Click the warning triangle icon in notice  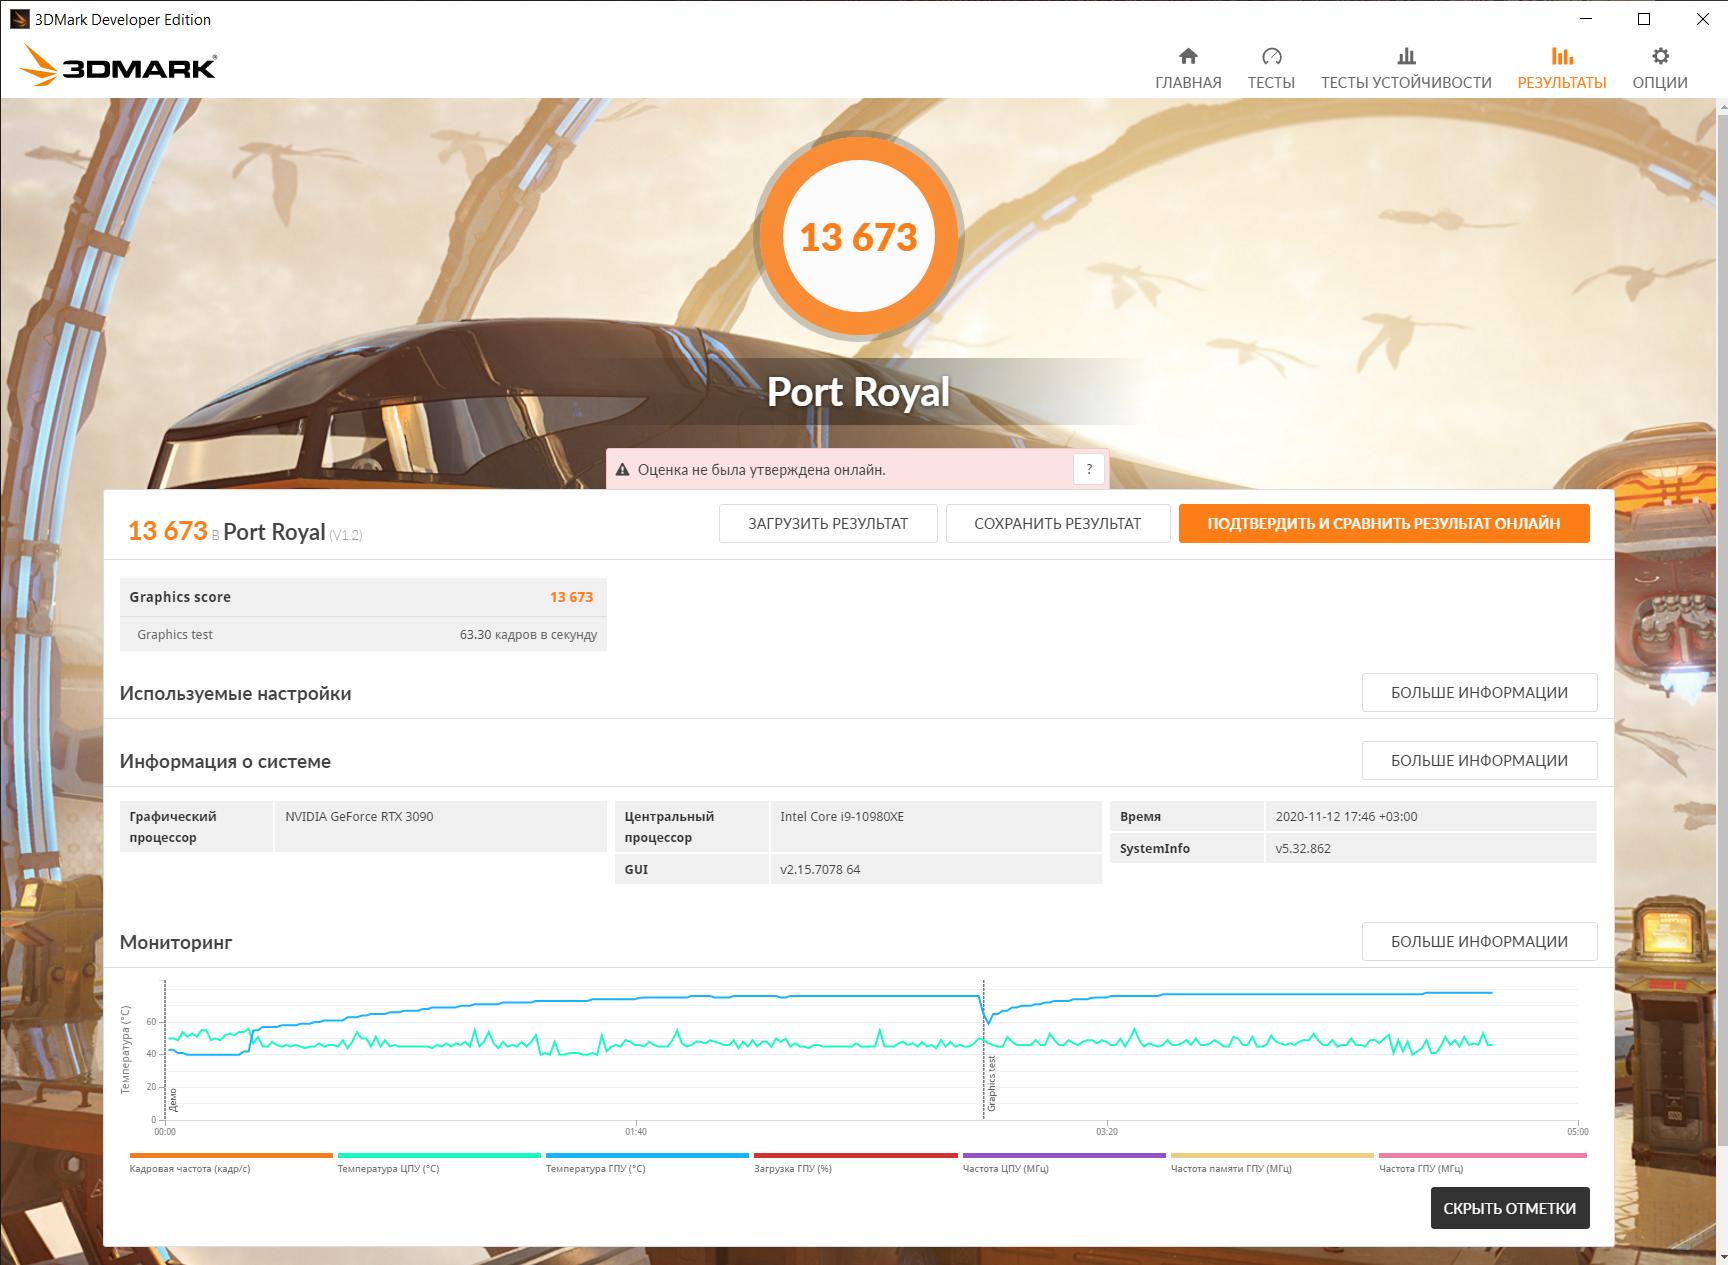622,470
